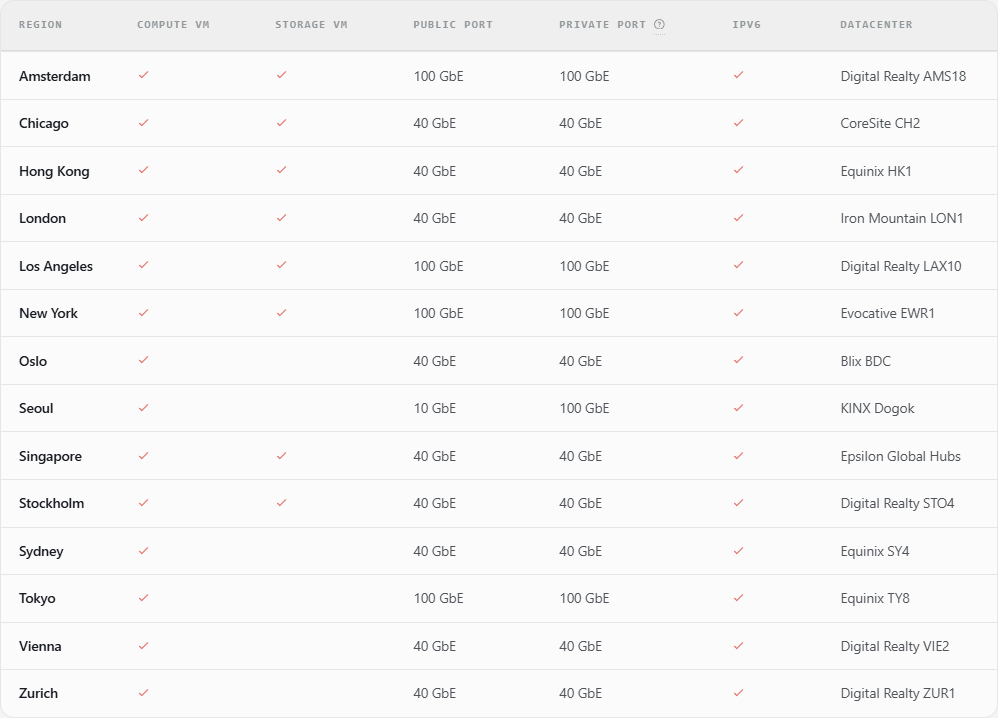Click Hong Kong's IPv6 checkmark
Viewport: 998px width, 718px height.
pos(738,170)
